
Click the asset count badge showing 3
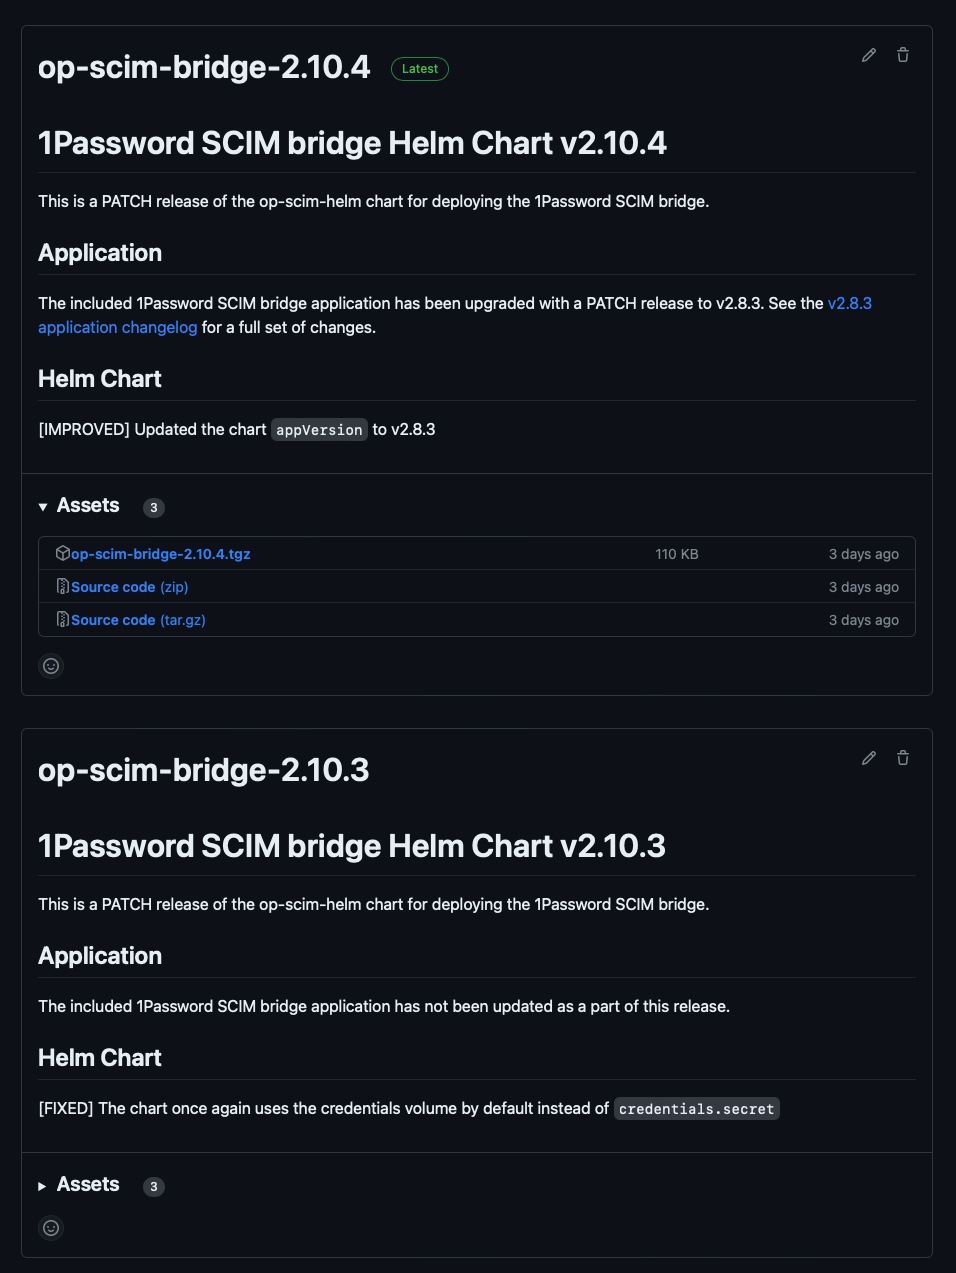pyautogui.click(x=153, y=507)
